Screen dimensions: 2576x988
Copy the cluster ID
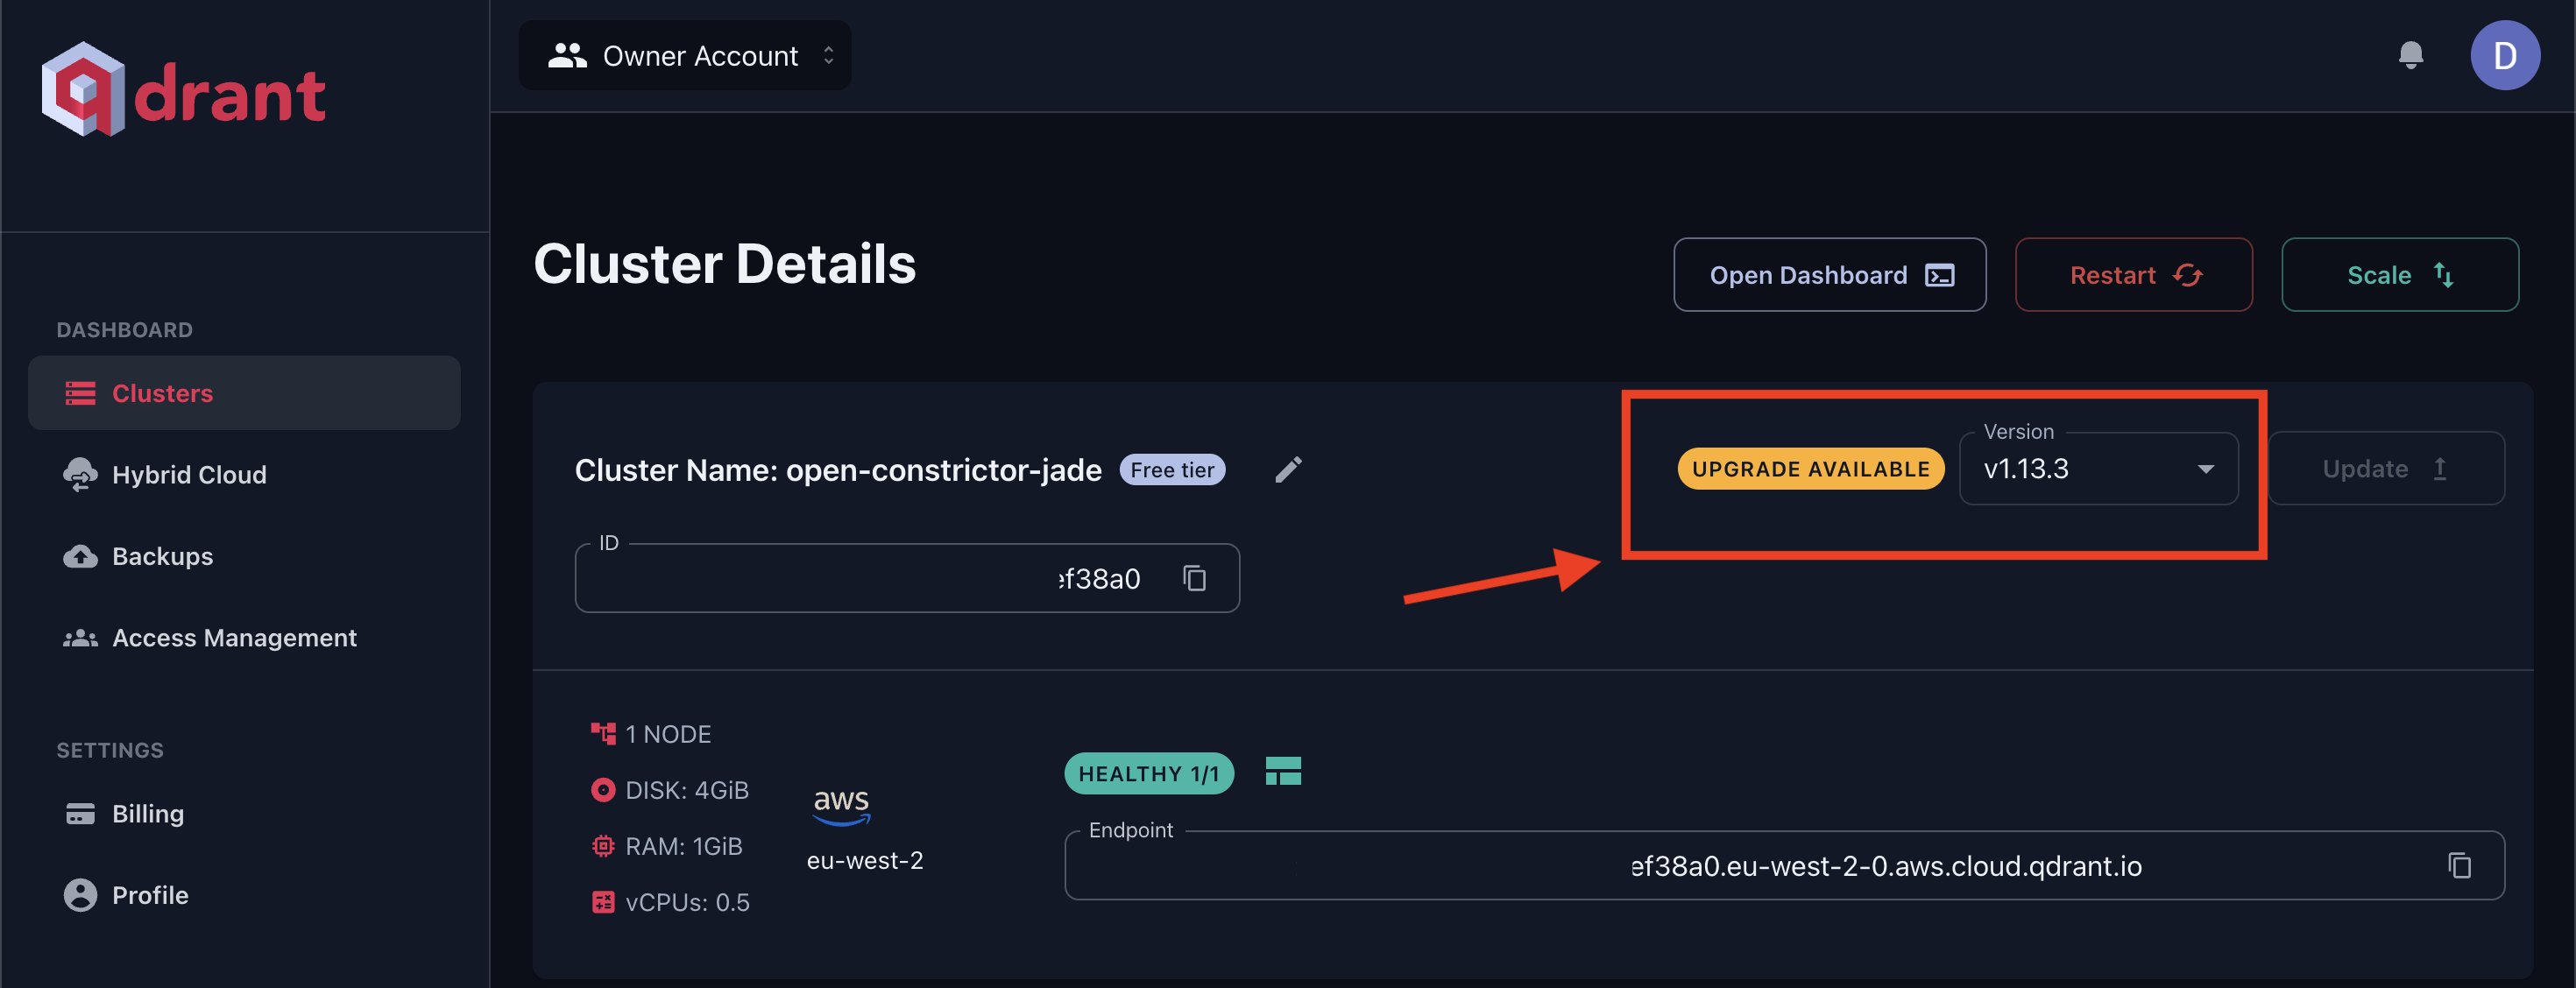point(1194,578)
